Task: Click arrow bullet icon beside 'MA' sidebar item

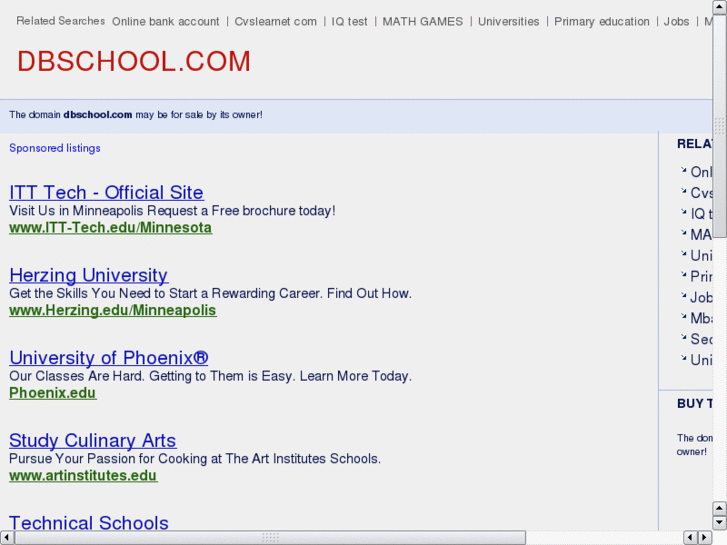Action: point(683,232)
